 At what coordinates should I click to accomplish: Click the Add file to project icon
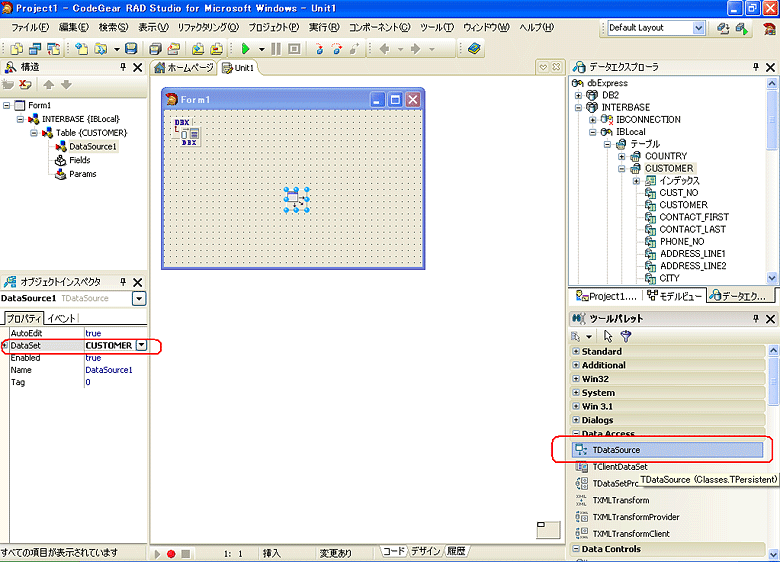[x=198, y=49]
